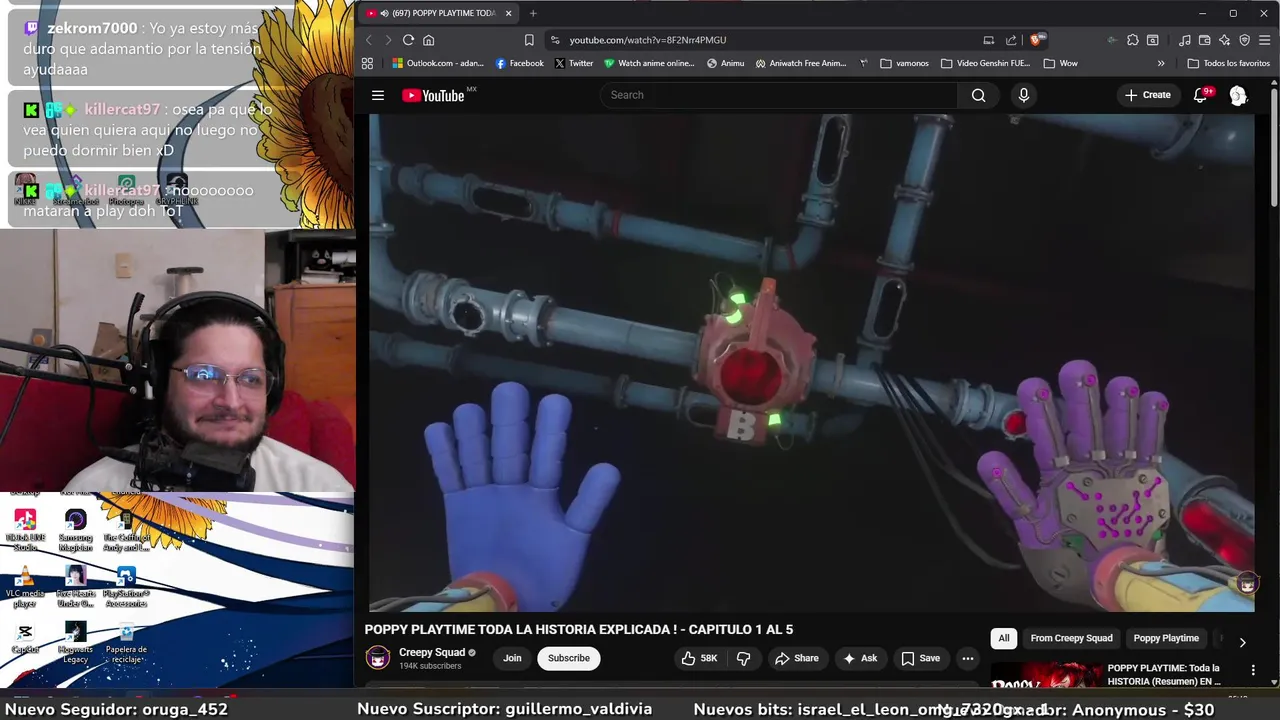Show more filter chips with right arrow

1242,642
